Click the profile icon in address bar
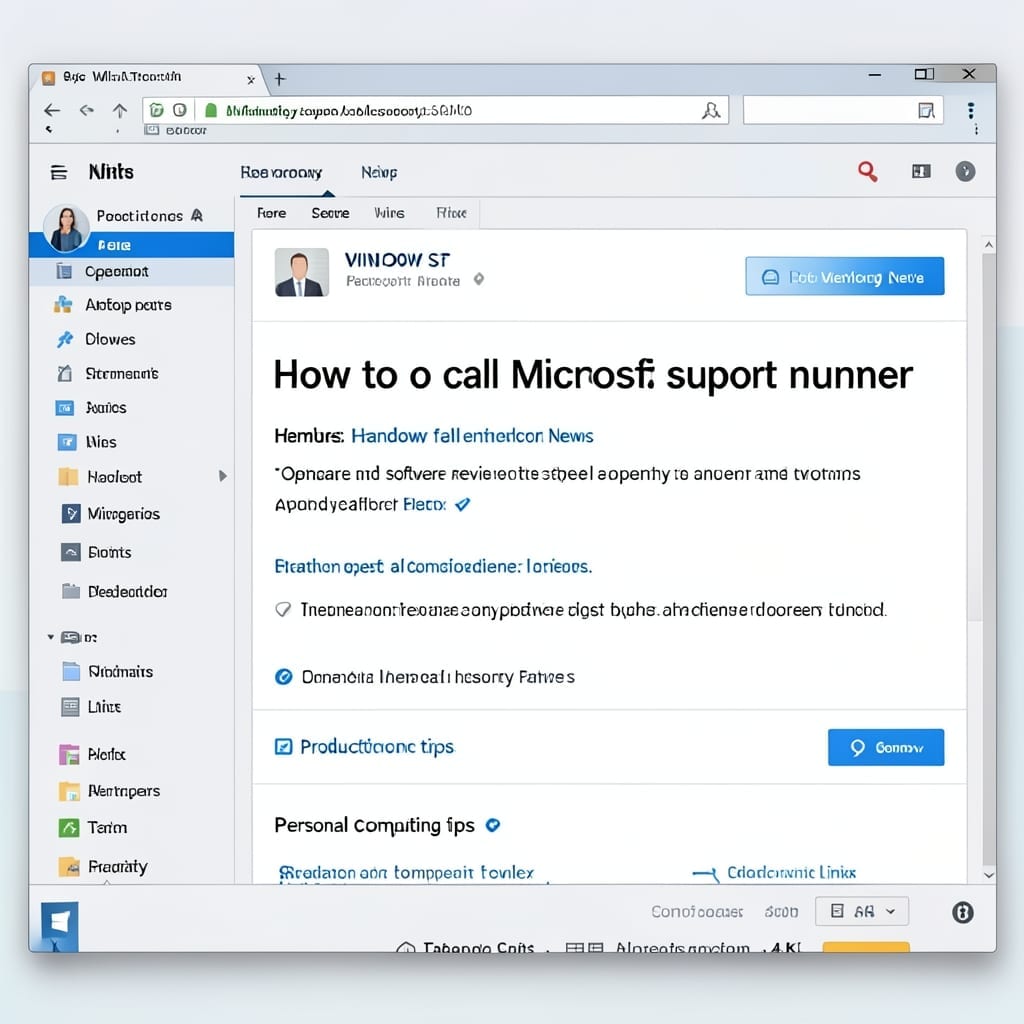The height and width of the screenshot is (1024, 1024). (x=711, y=110)
